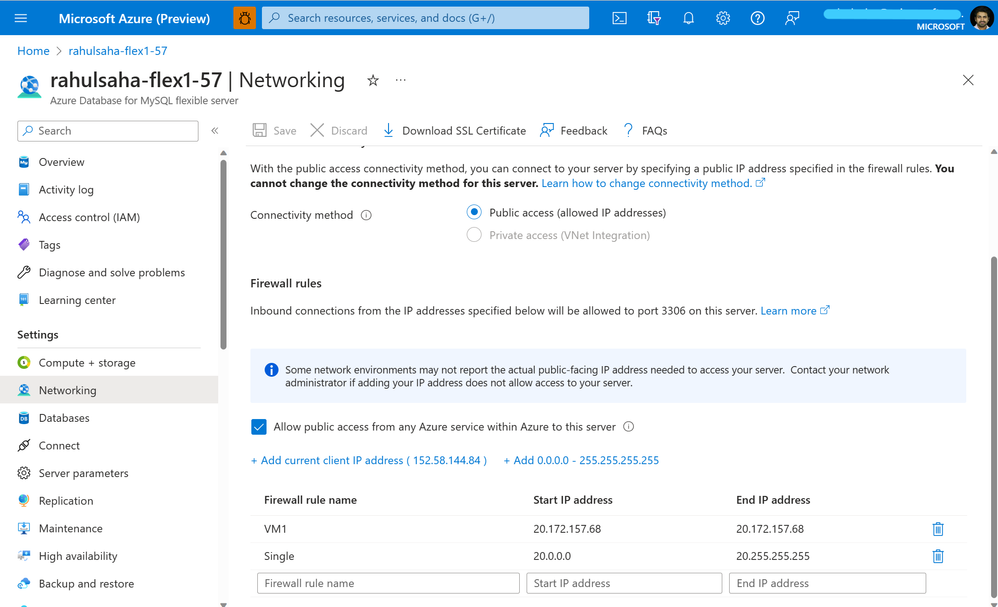Click the main content vertical scrollbar
The height and width of the screenshot is (607, 998).
coord(994,426)
